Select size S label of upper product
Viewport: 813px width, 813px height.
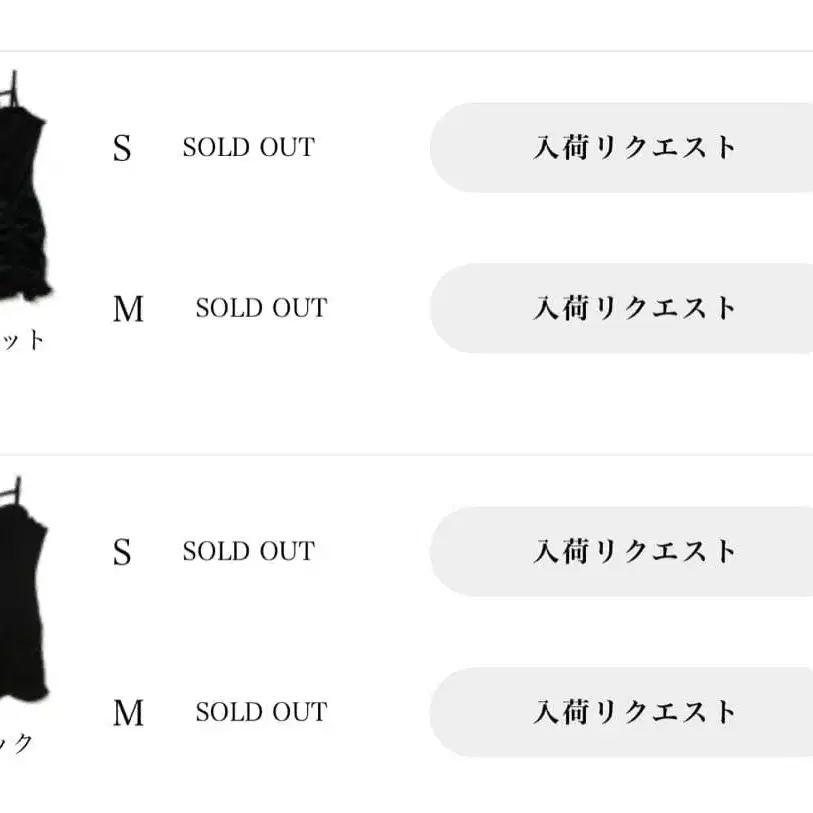(x=122, y=149)
